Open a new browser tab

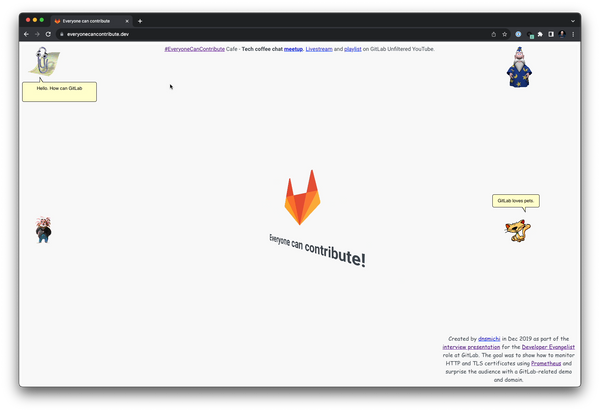coord(140,20)
